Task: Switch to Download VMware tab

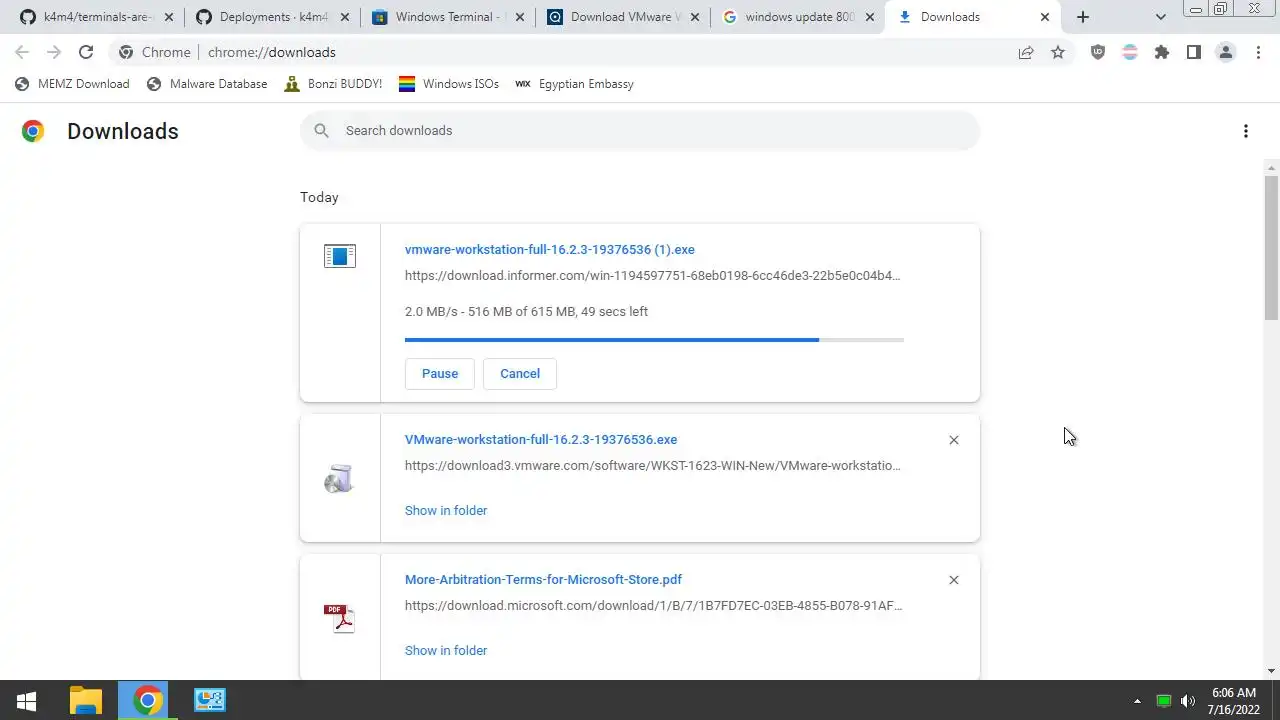Action: tap(625, 17)
